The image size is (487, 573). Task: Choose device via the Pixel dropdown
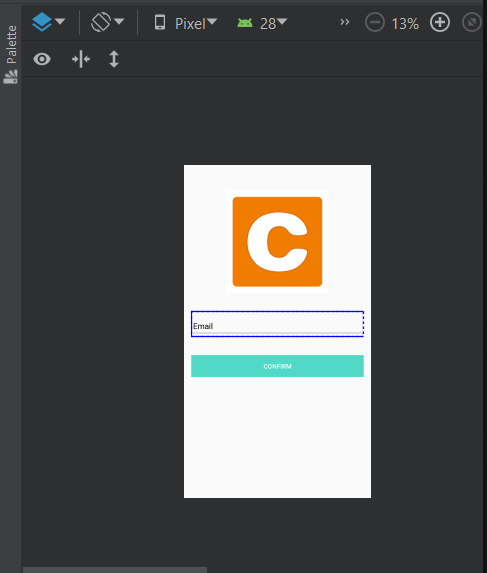[186, 23]
